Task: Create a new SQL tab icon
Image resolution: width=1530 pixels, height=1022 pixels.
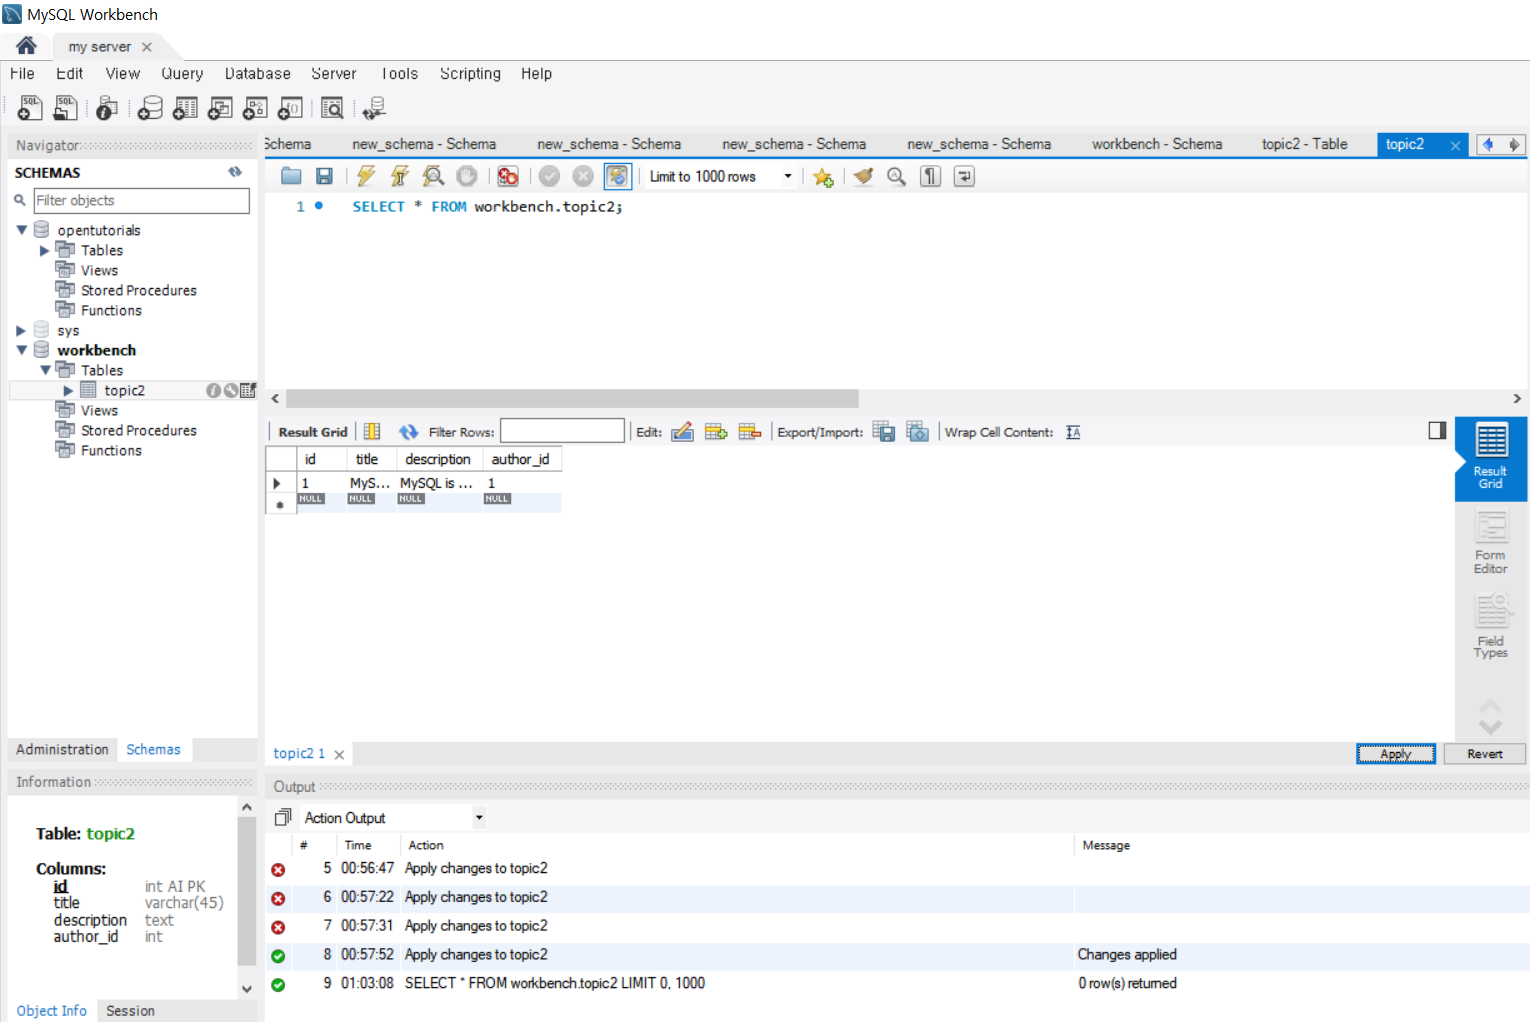Action: (x=30, y=108)
